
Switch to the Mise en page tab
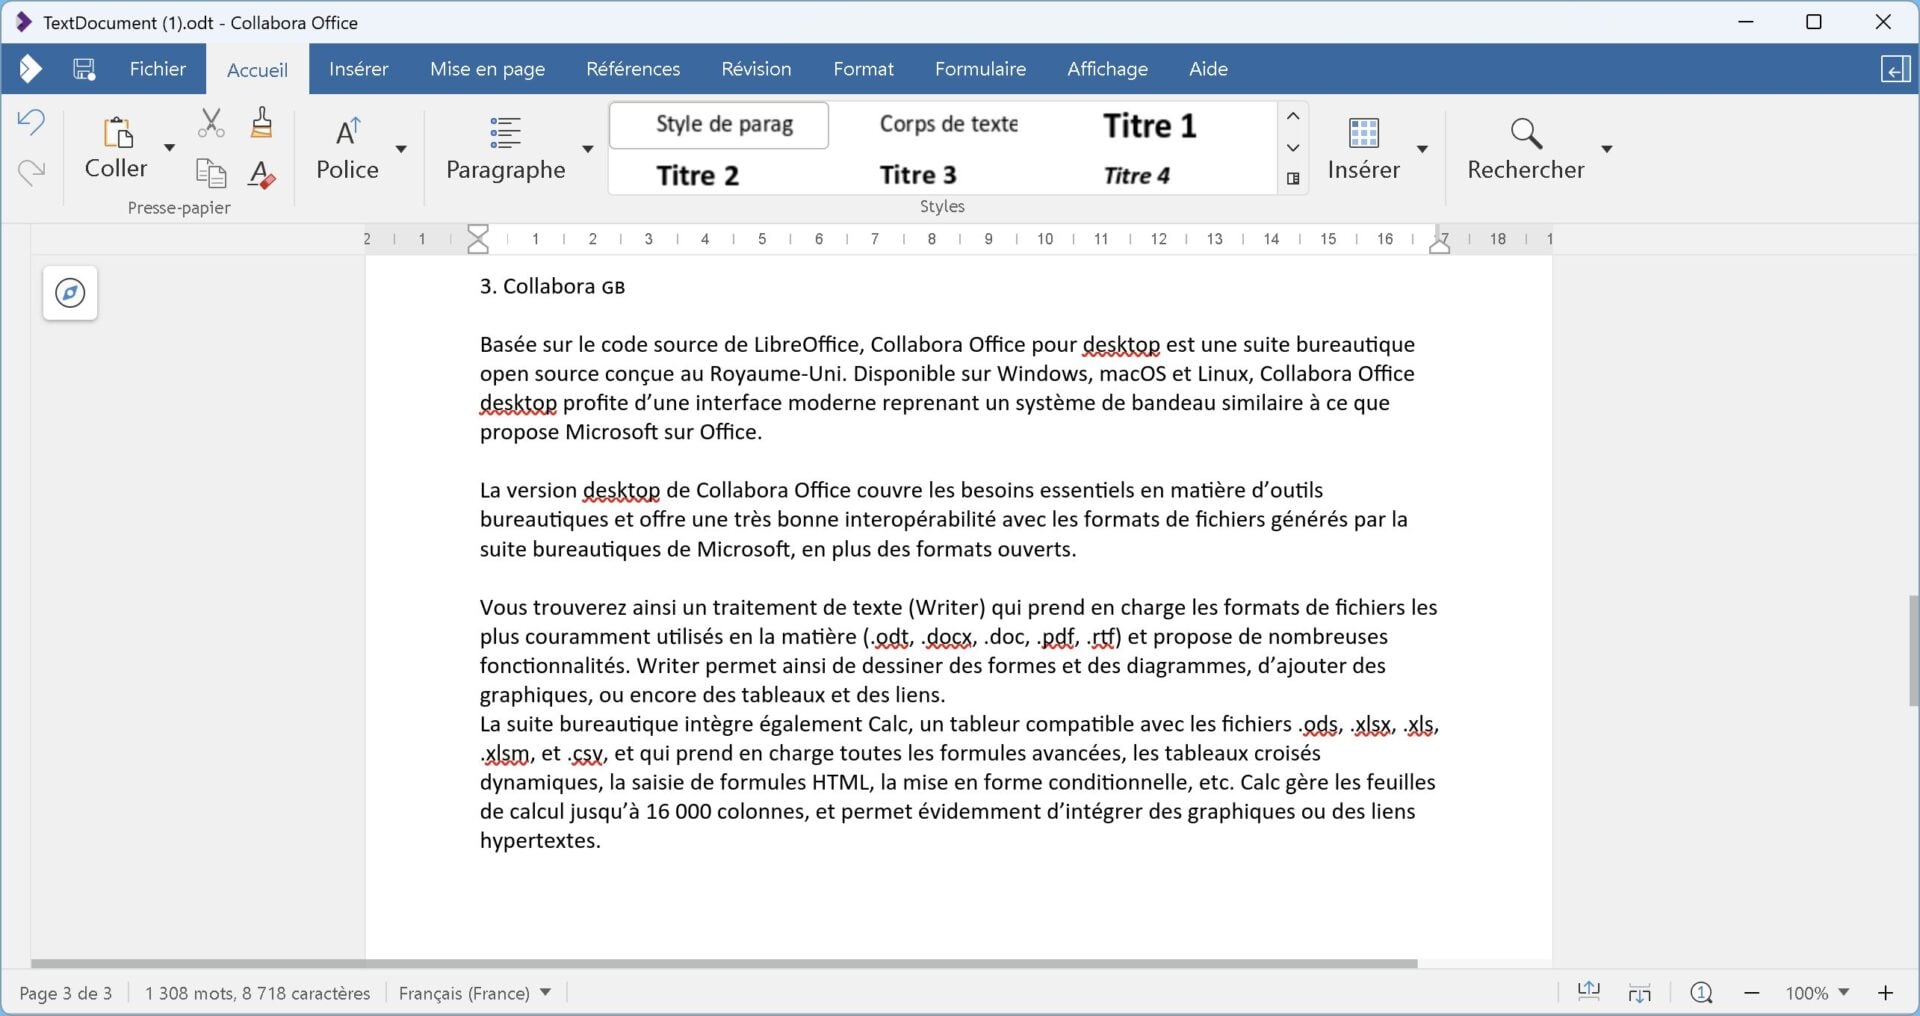pos(487,69)
